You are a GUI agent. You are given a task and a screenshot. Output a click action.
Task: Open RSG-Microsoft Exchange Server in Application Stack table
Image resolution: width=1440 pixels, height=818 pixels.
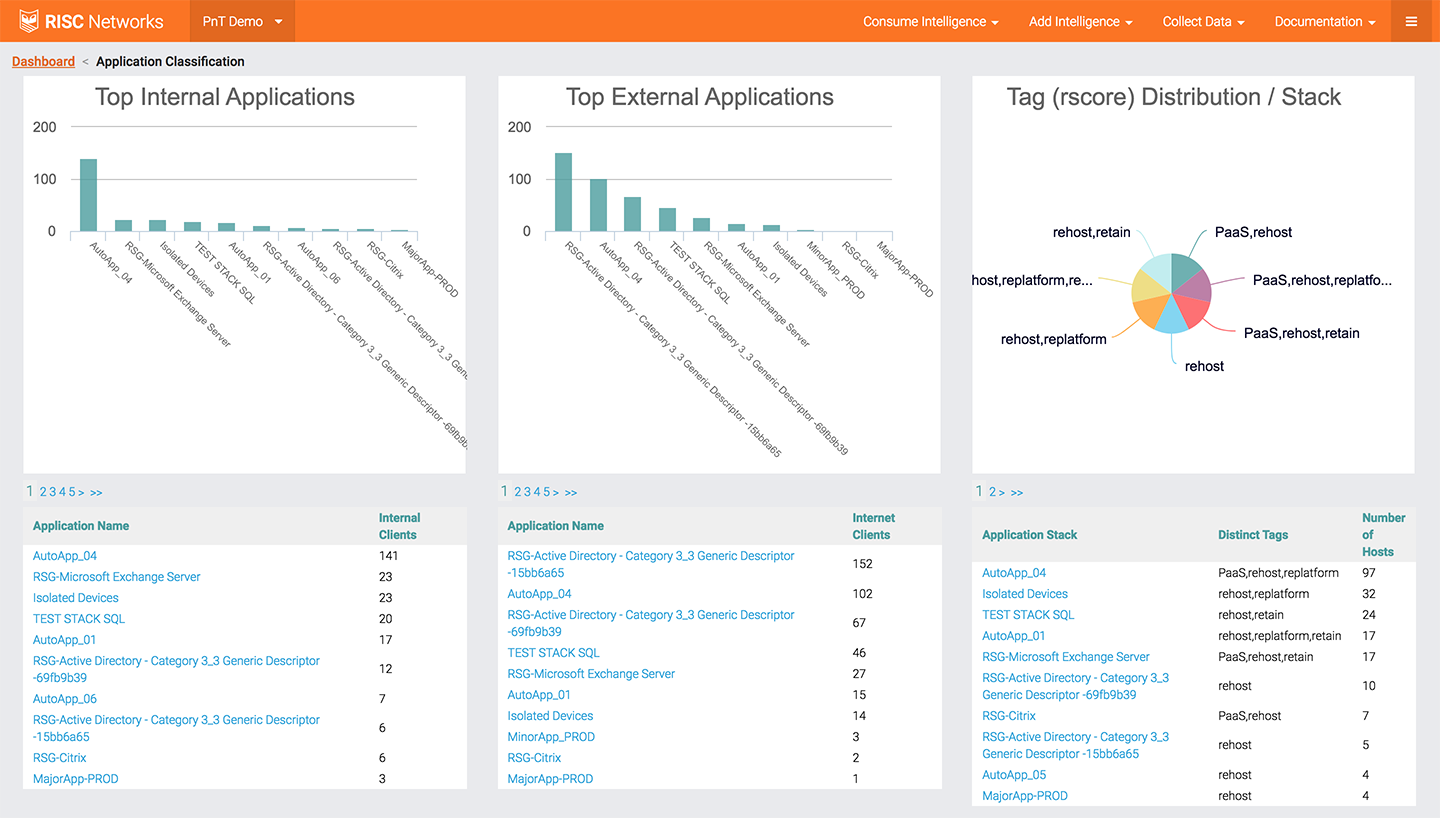pos(1066,657)
